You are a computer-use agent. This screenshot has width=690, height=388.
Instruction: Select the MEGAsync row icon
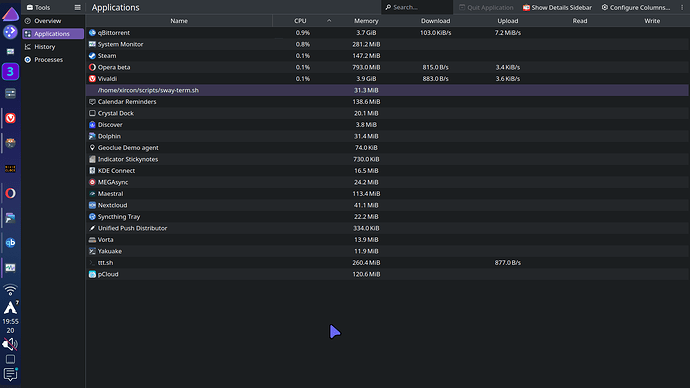92,182
